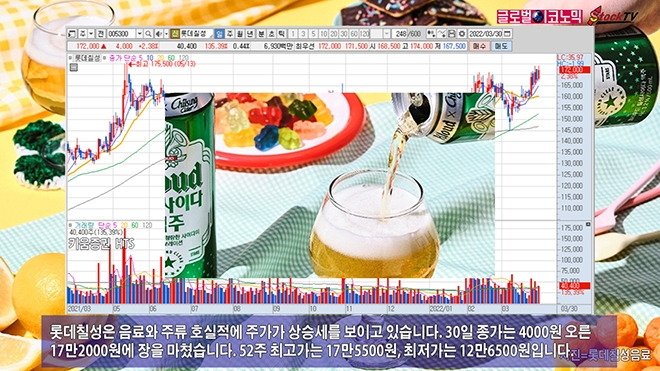Toggle daily (일) chart period
The width and height of the screenshot is (660, 371).
[219, 34]
